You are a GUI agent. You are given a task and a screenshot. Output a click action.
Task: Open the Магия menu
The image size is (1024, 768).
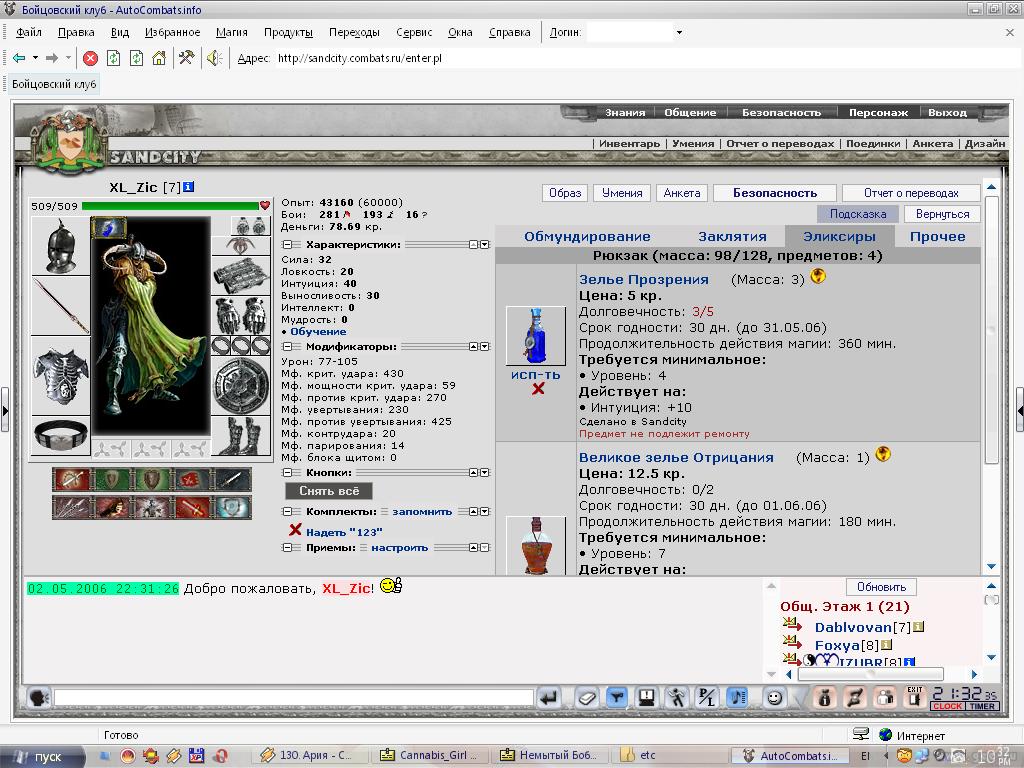tap(231, 32)
